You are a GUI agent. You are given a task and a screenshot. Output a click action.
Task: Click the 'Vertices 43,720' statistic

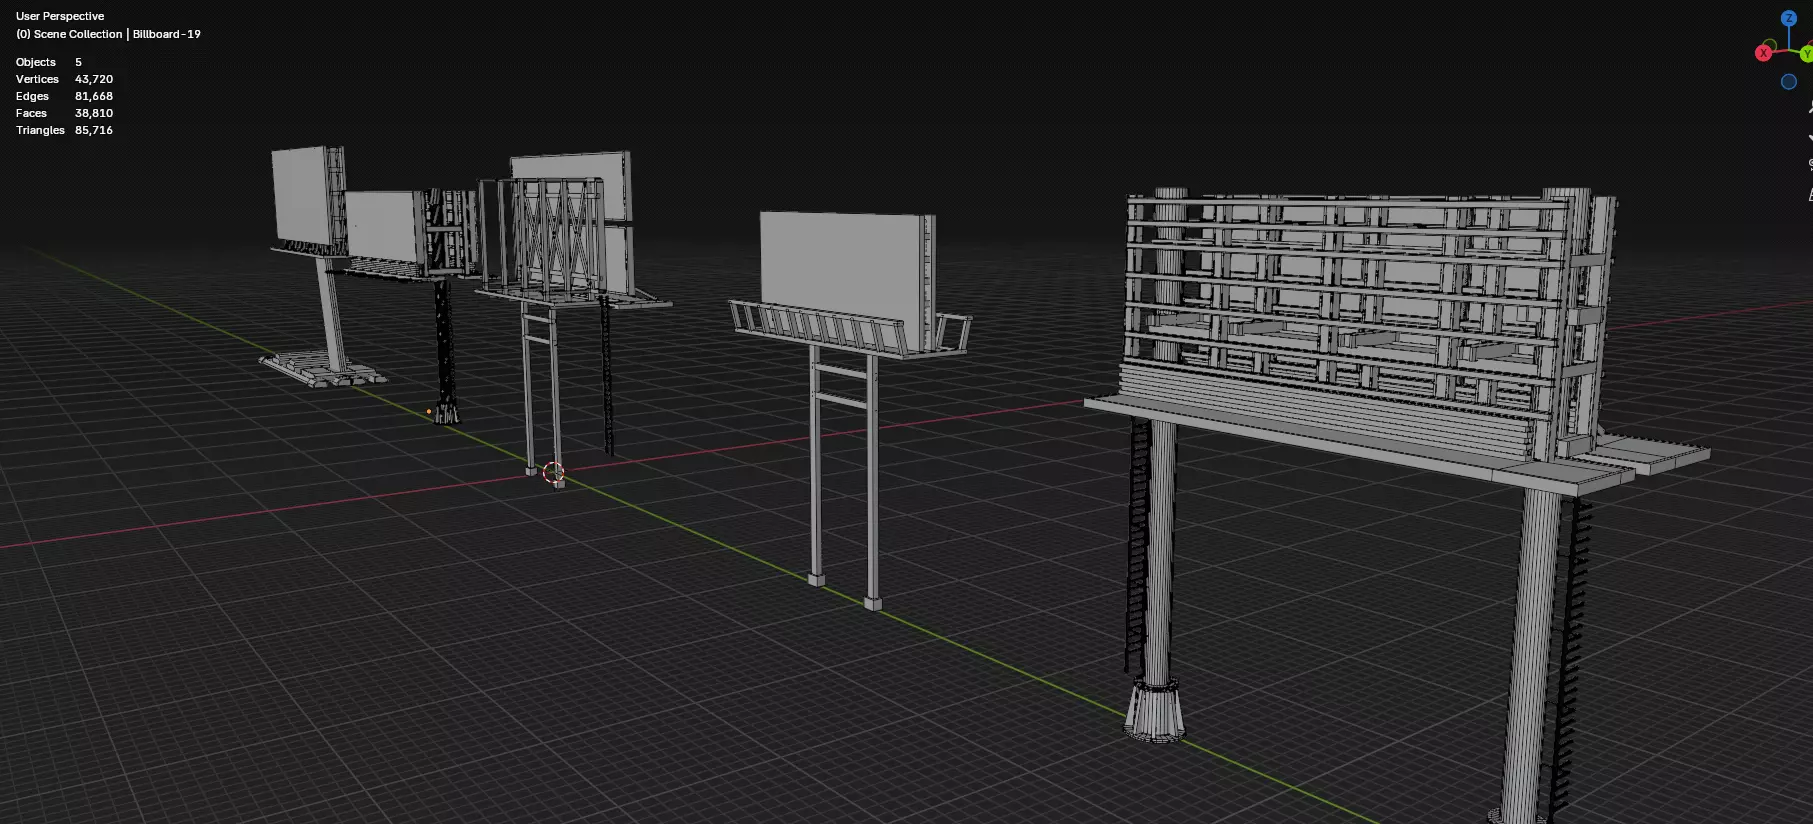pyautogui.click(x=64, y=79)
